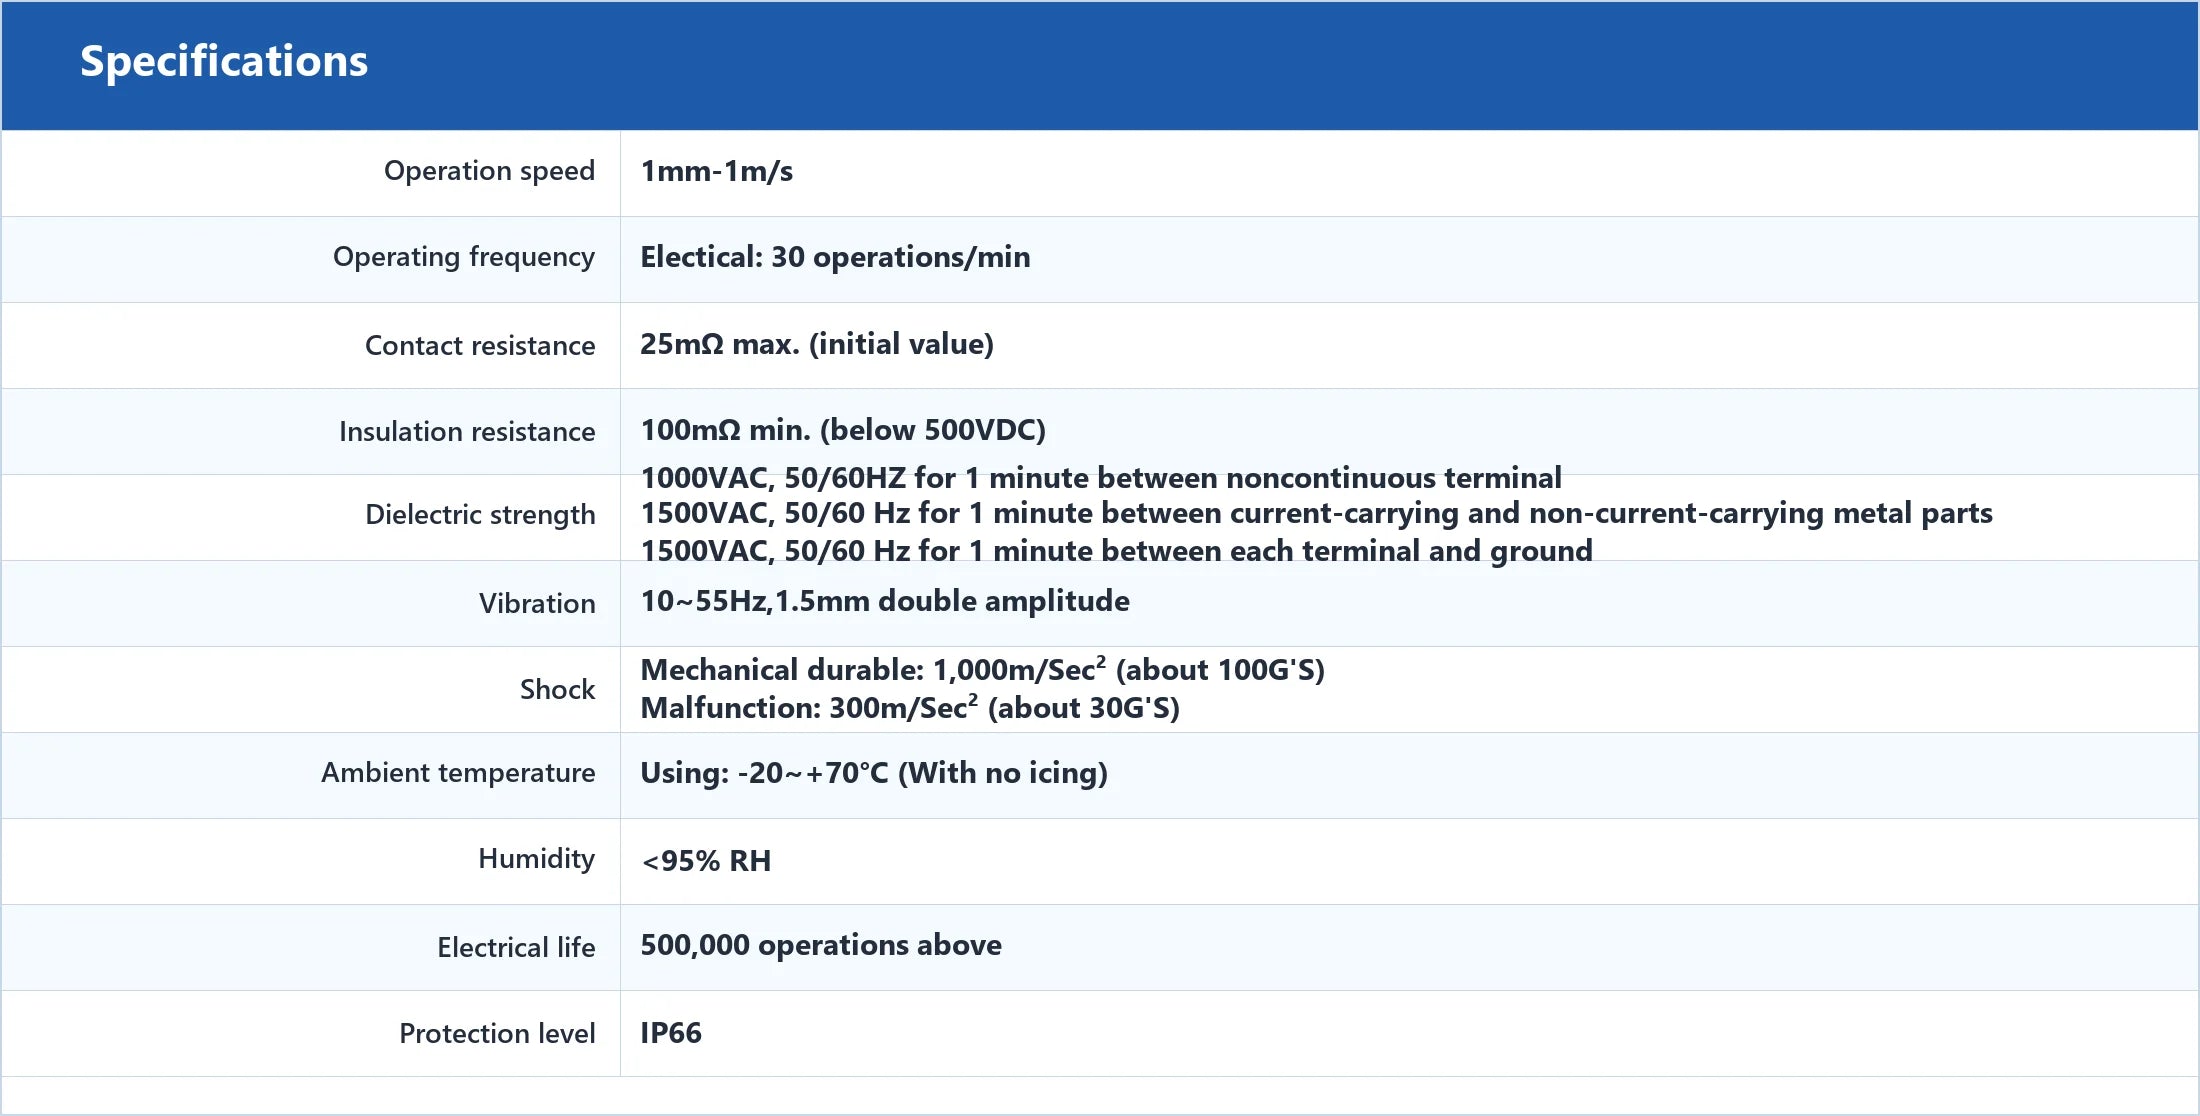The width and height of the screenshot is (2200, 1116).
Task: Click the Specifications header title
Action: click(x=224, y=62)
